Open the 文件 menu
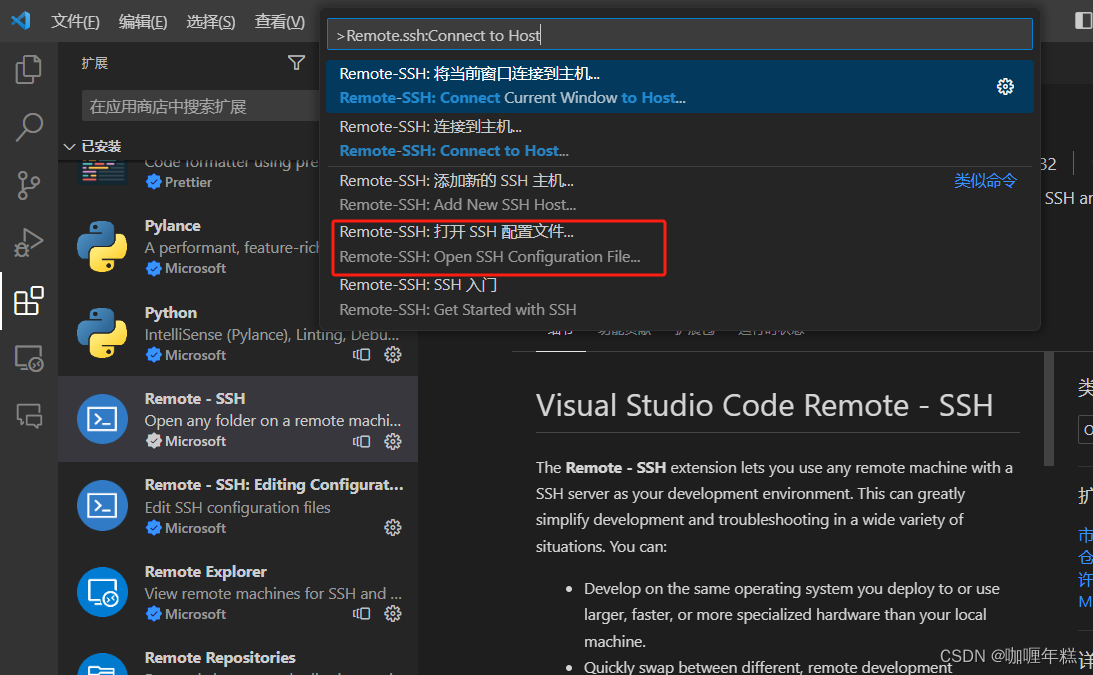 pyautogui.click(x=75, y=21)
